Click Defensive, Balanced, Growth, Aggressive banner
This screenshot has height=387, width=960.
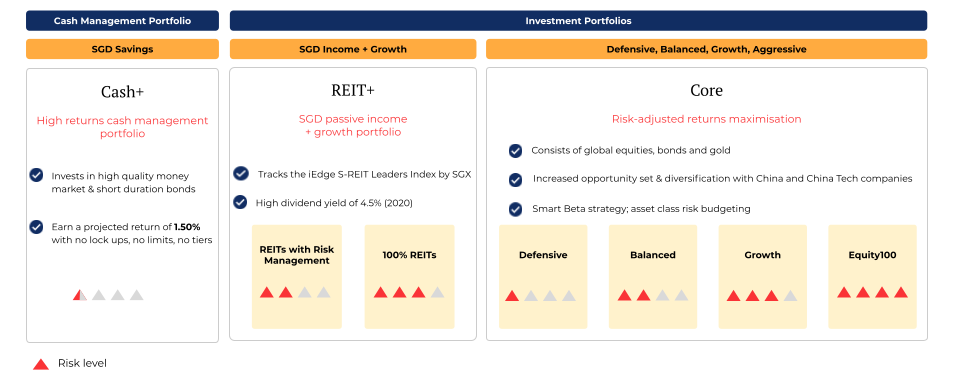pyautogui.click(x=707, y=49)
